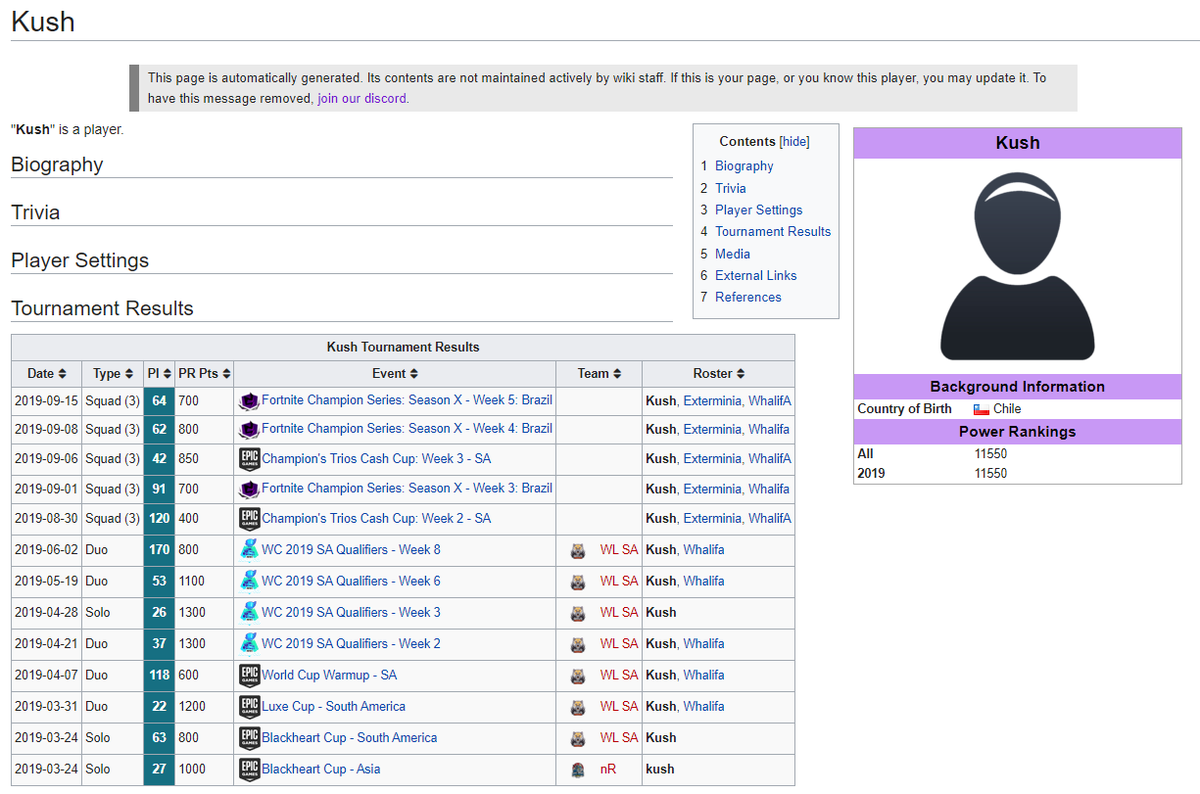This screenshot has height=794, width=1200.
Task: Select the 2019-09-06 date cell
Action: pyautogui.click(x=46, y=459)
